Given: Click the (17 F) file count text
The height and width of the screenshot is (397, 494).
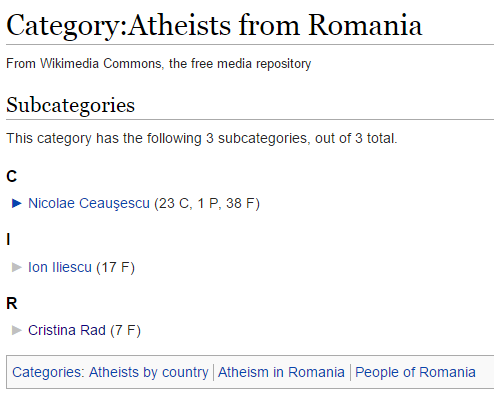Looking at the screenshot, I should coord(115,267).
